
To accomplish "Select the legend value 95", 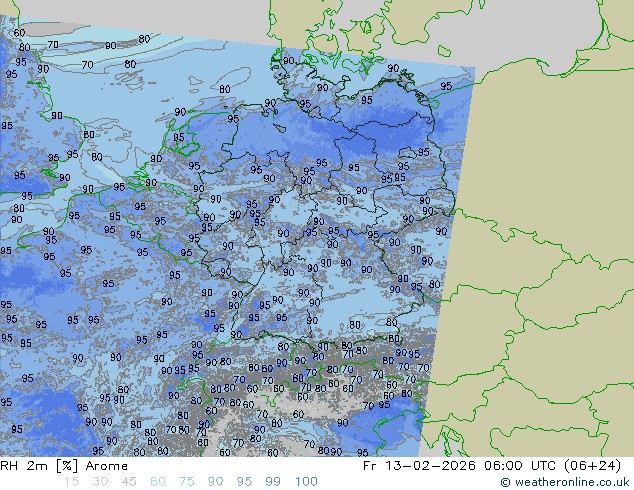I will coord(244,482).
